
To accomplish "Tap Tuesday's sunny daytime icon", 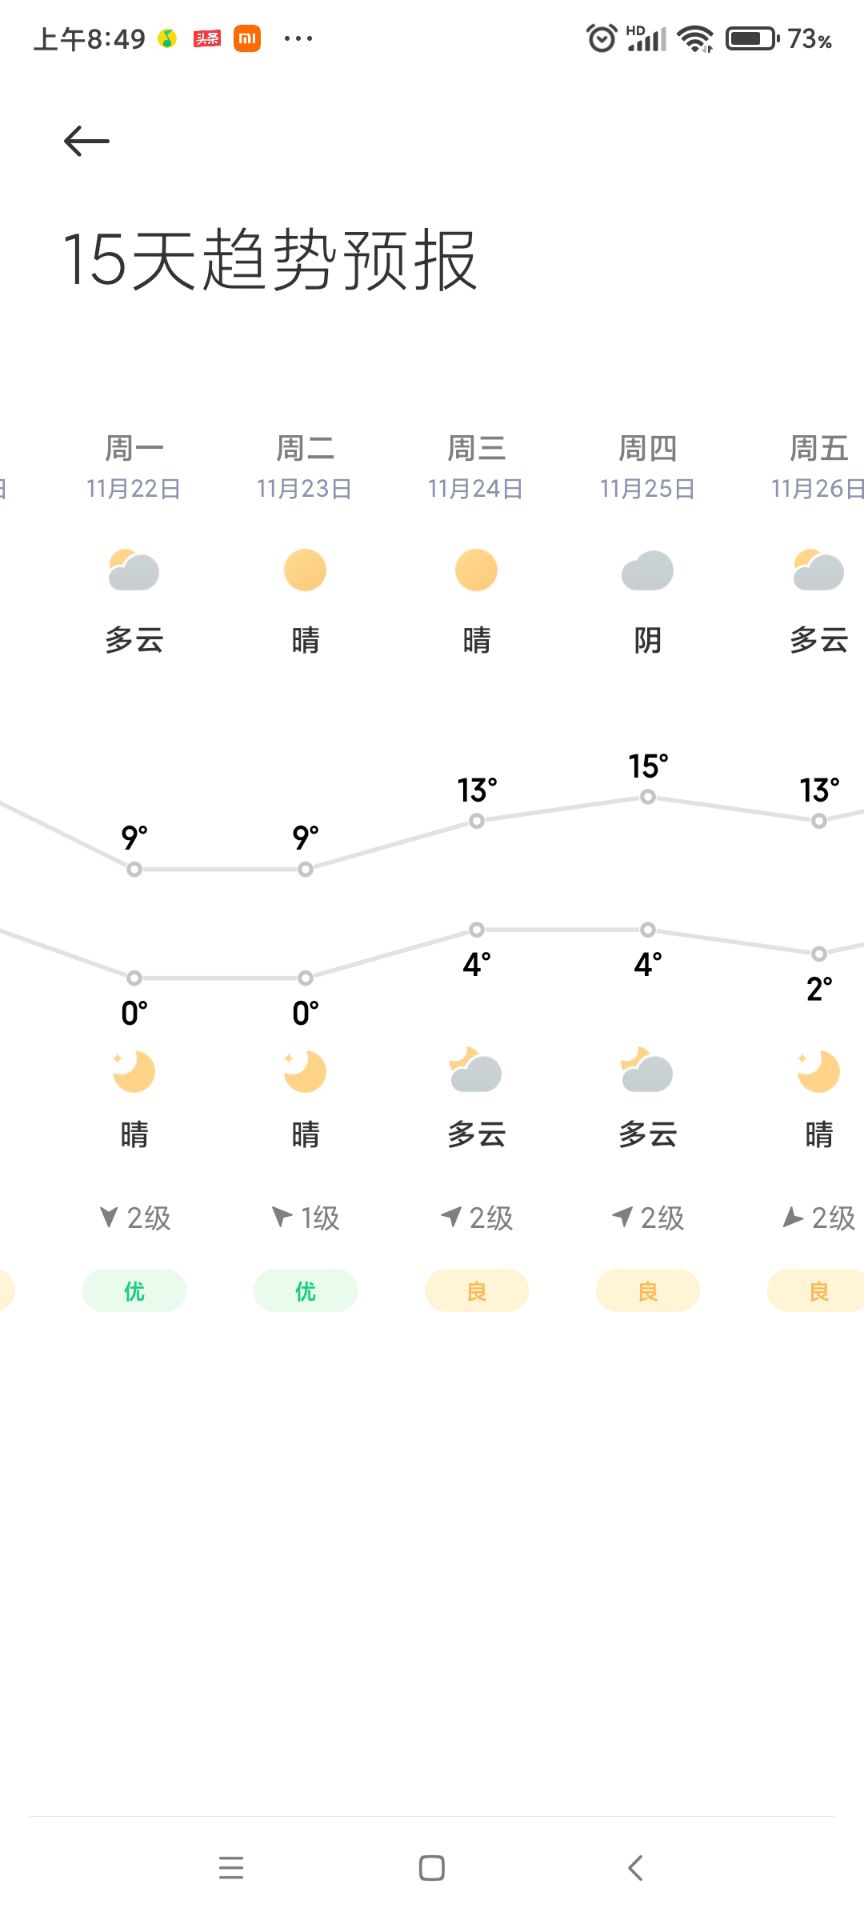I will 305,570.
